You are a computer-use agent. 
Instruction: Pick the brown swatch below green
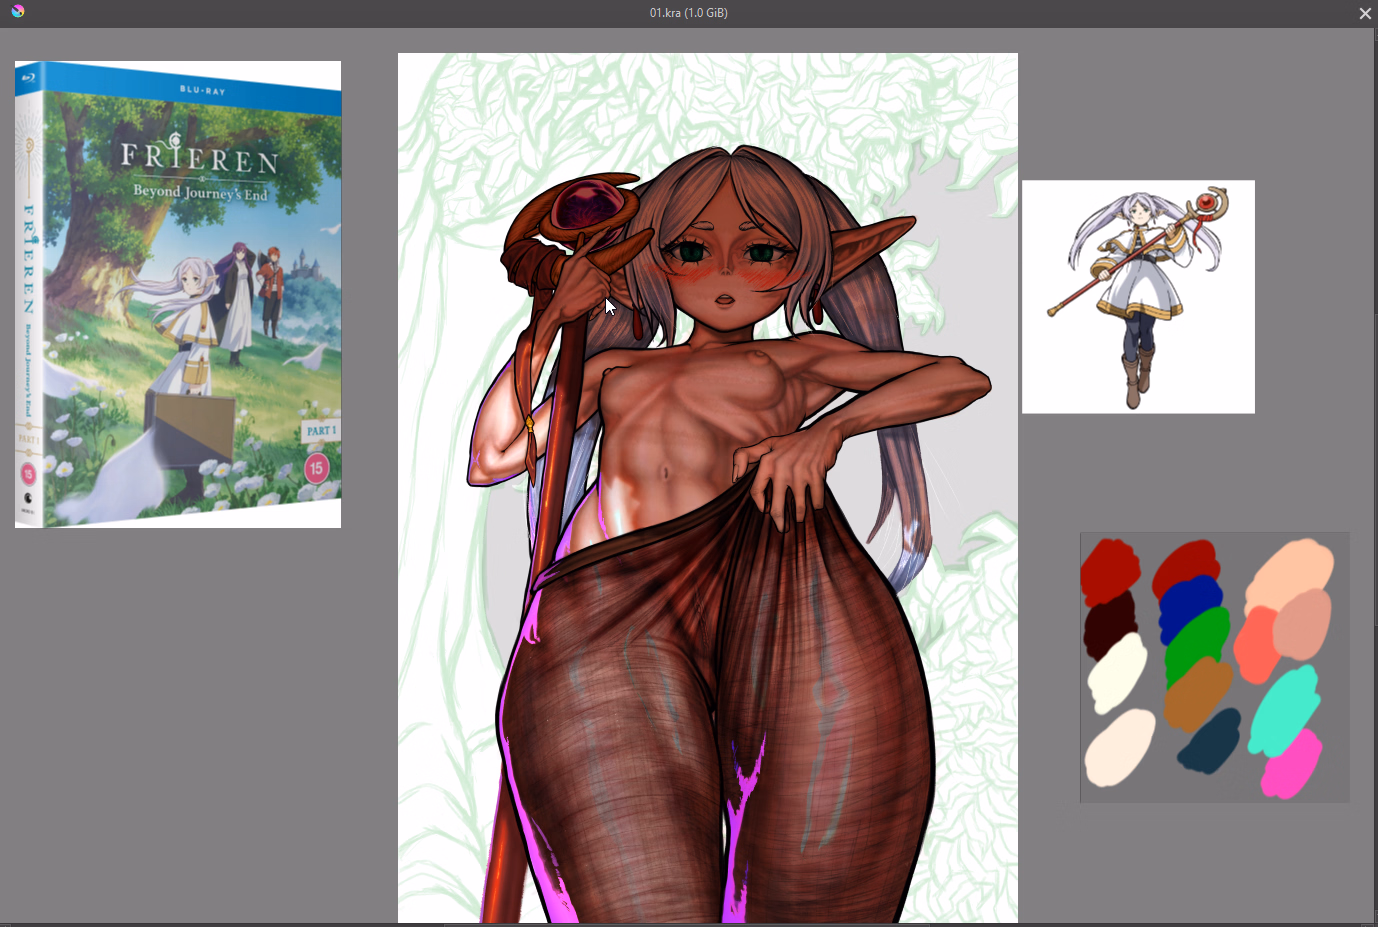[1197, 692]
